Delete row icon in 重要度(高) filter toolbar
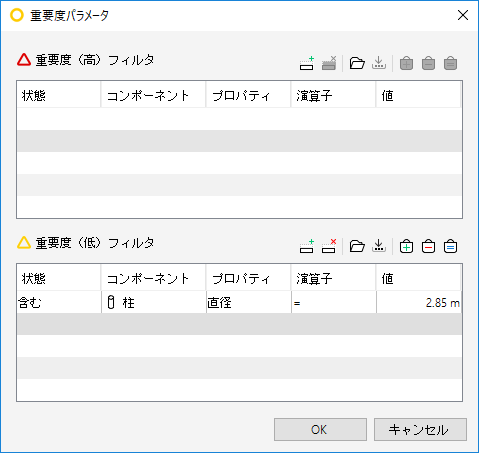Screen dimensions: 479x453 [329, 63]
